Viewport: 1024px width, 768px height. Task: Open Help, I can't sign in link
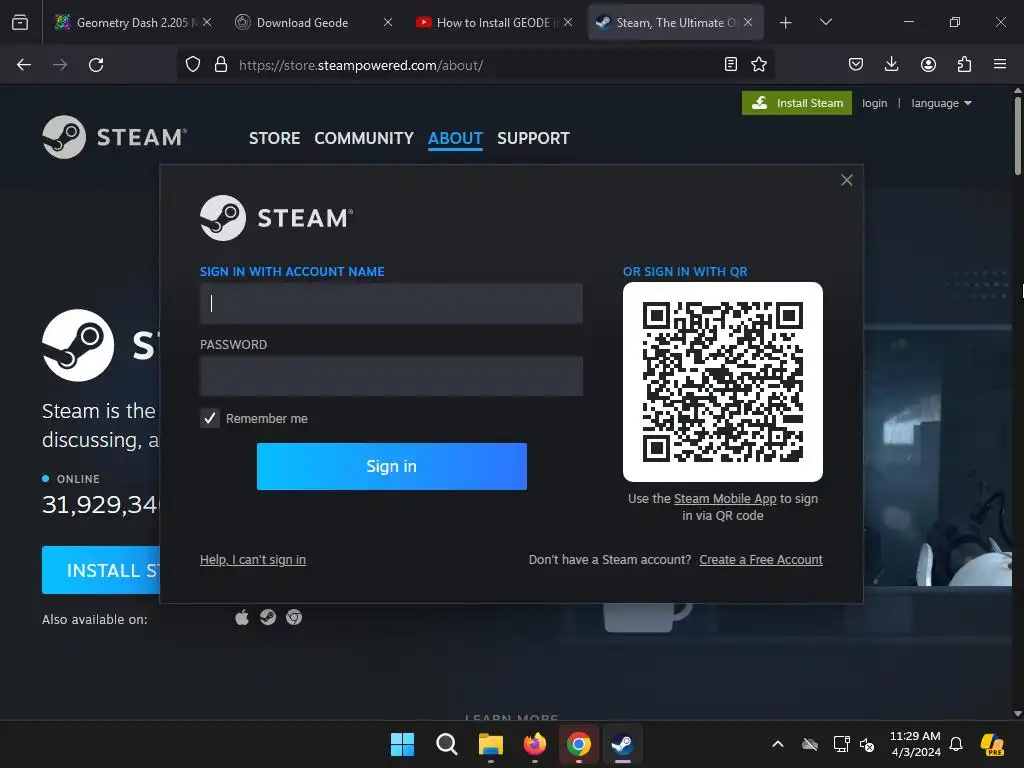click(x=253, y=560)
